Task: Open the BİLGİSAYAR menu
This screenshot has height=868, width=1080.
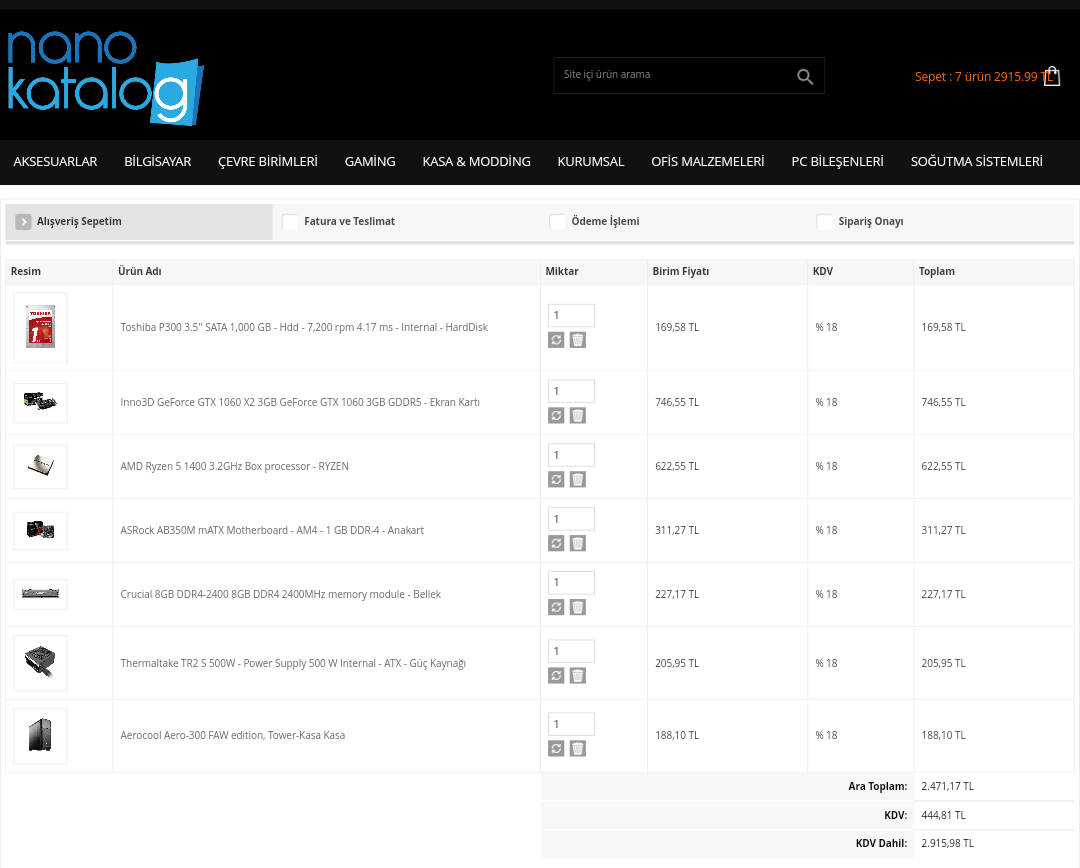Action: coord(158,162)
